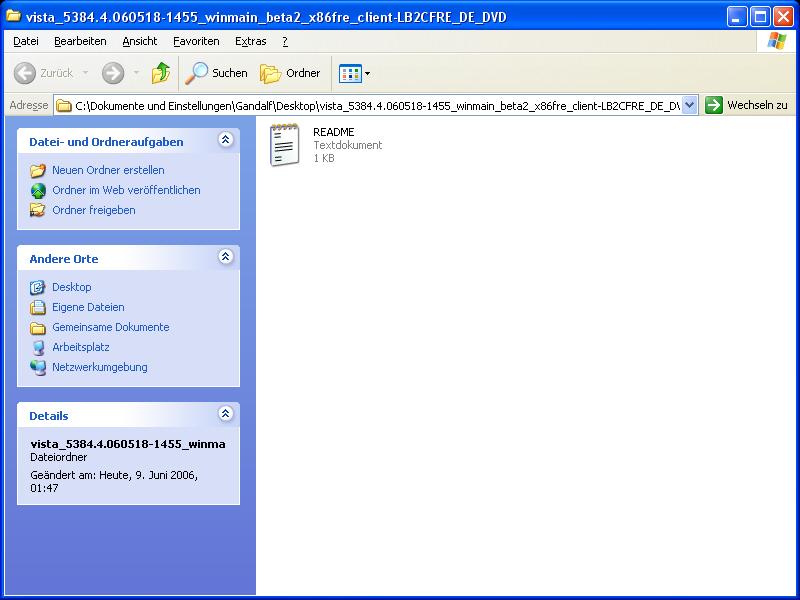Collapse the Details panel
The height and width of the screenshot is (600, 800).
pos(226,413)
